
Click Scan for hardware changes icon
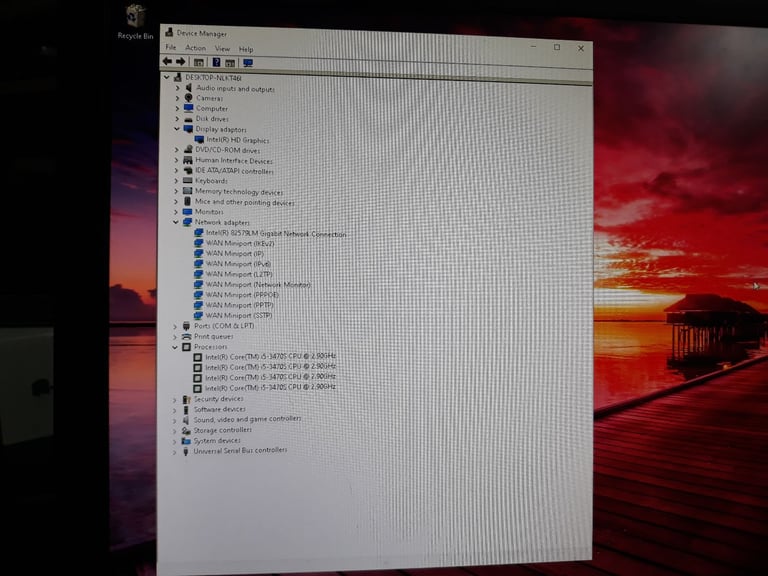pos(248,63)
